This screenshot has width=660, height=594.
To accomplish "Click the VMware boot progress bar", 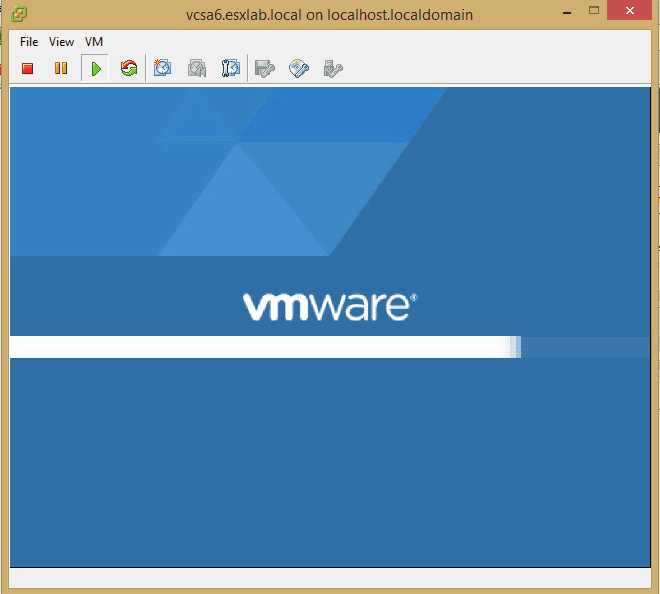I will click(330, 347).
